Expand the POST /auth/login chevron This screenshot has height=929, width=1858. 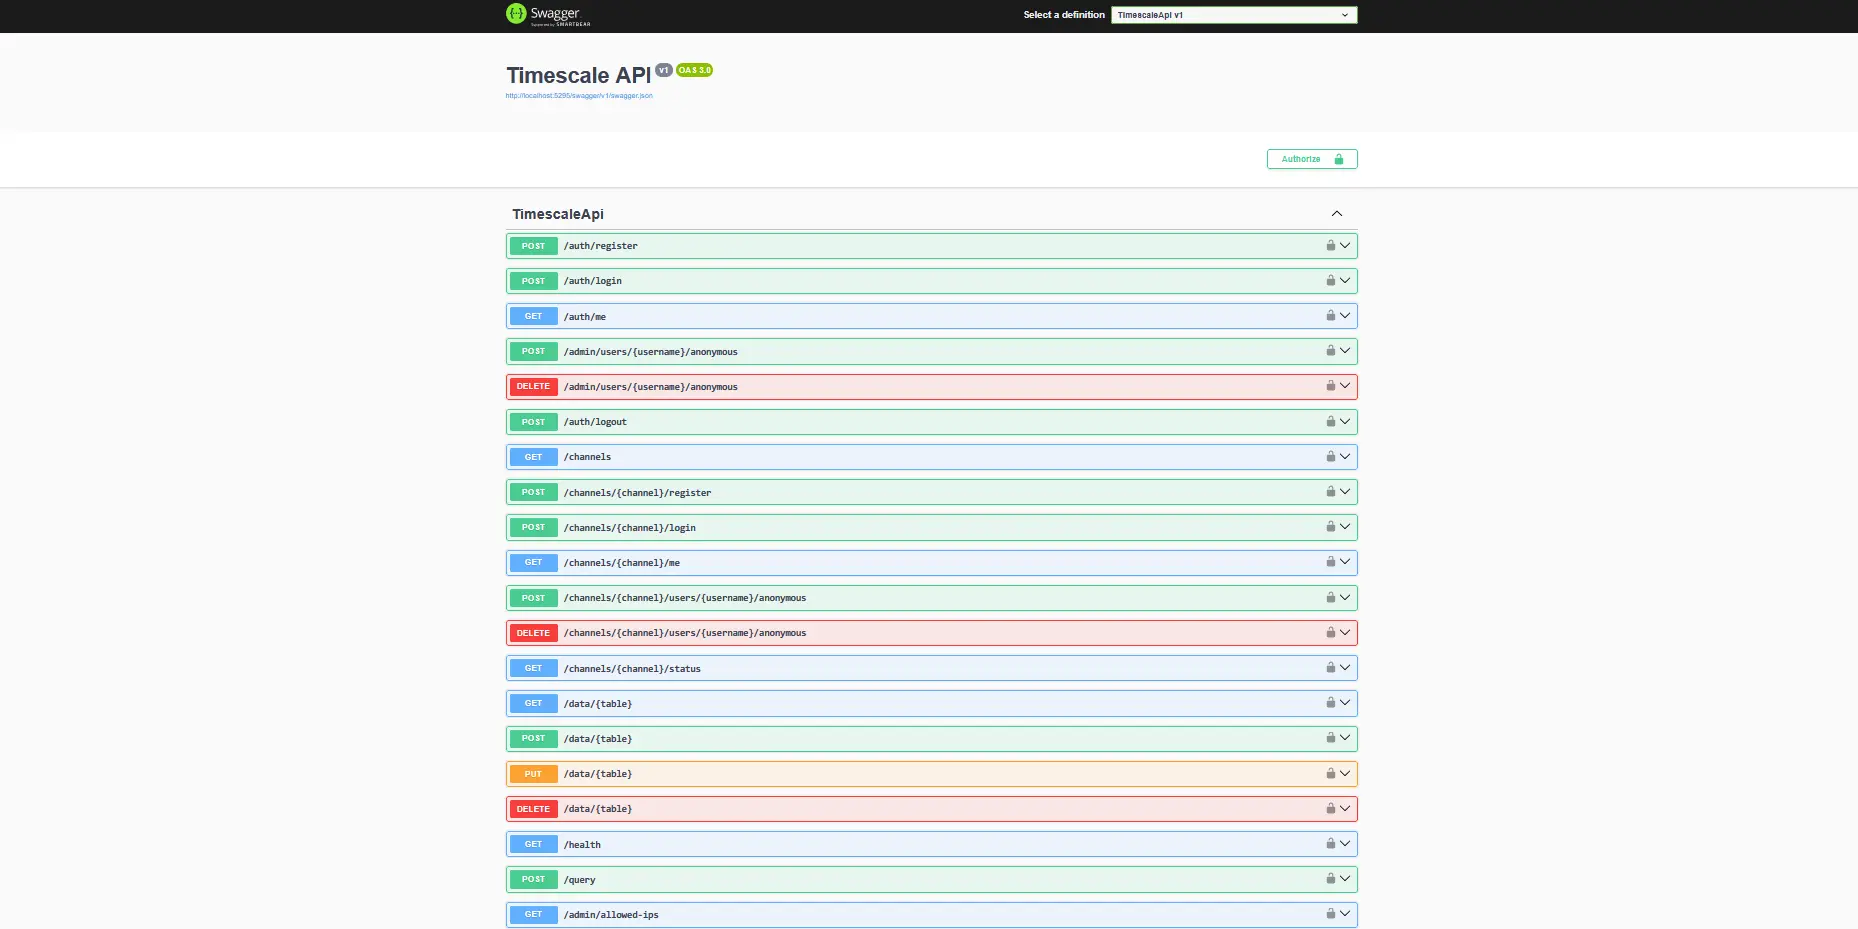(1345, 281)
